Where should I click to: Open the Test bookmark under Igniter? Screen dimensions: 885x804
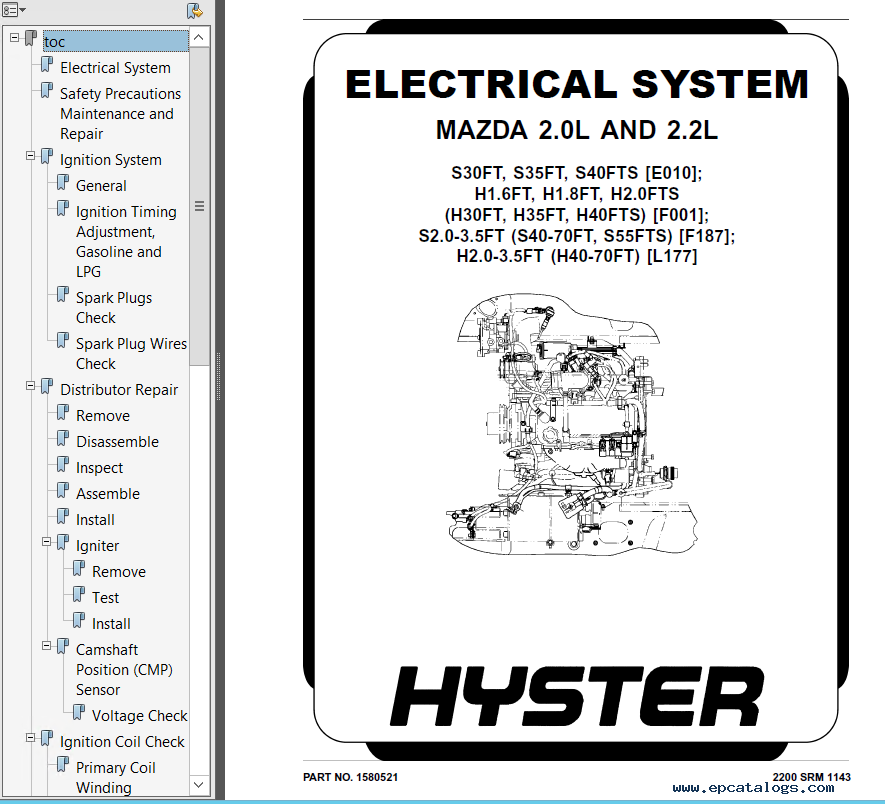tap(105, 598)
